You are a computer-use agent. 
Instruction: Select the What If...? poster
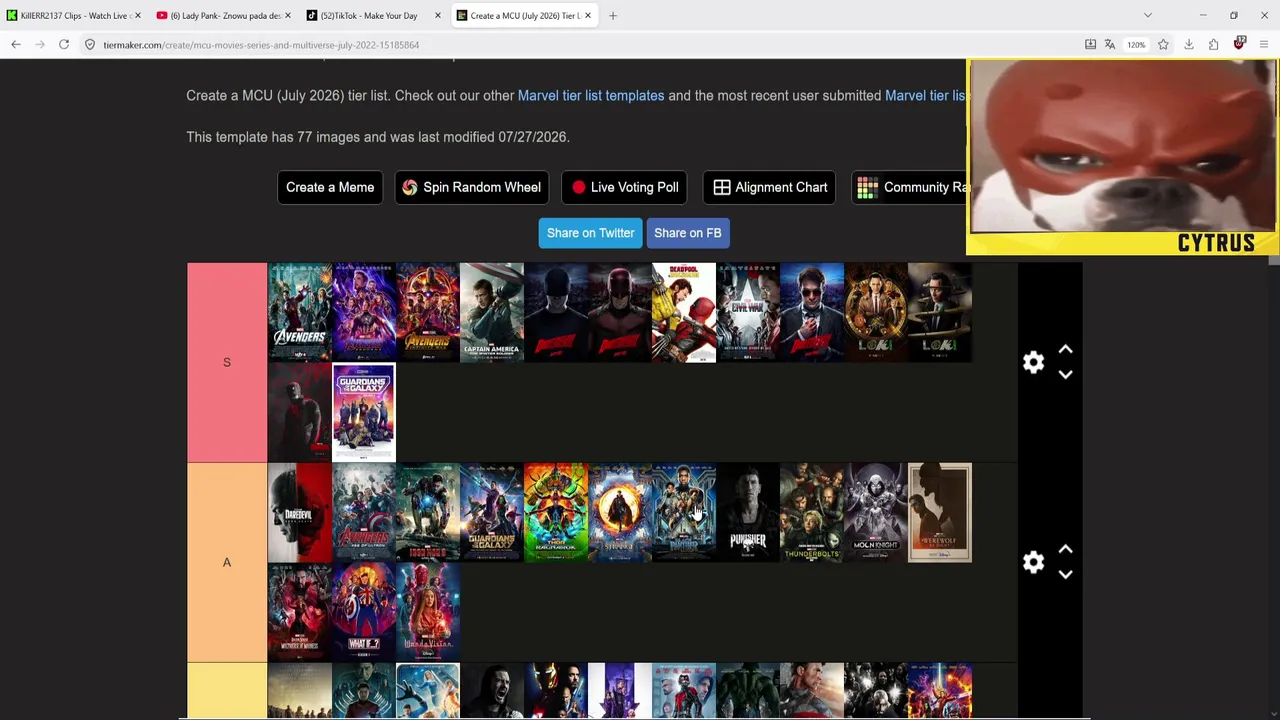tap(364, 612)
